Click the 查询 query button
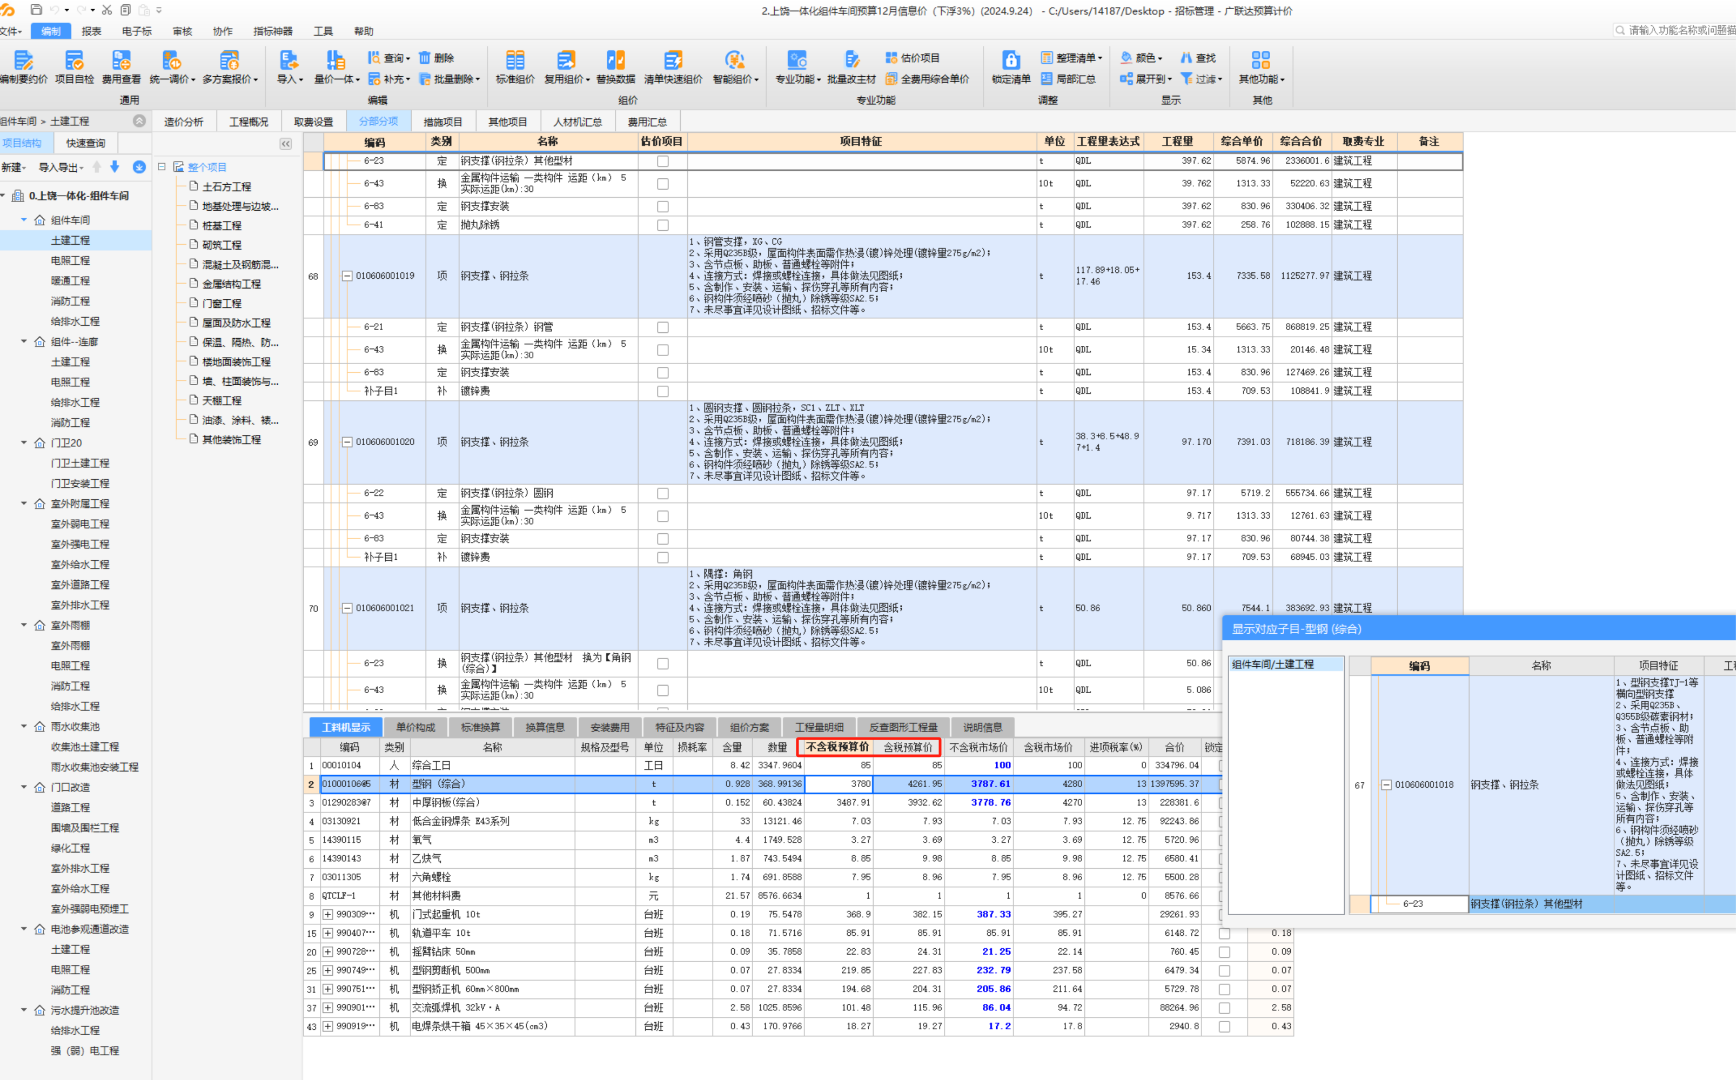This screenshot has width=1736, height=1080. tap(388, 58)
